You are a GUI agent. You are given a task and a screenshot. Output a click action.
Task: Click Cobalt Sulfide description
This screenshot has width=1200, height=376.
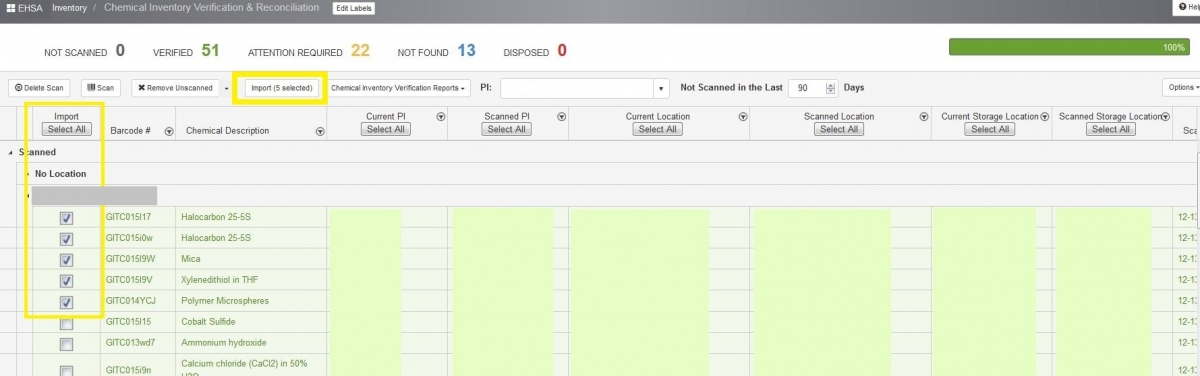[x=208, y=322]
